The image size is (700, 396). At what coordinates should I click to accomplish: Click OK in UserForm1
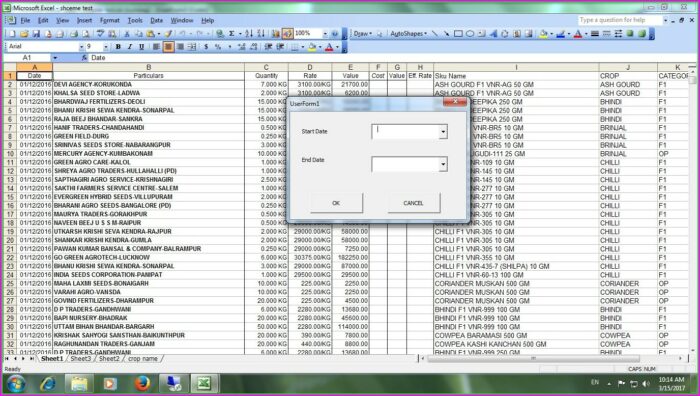click(x=336, y=203)
